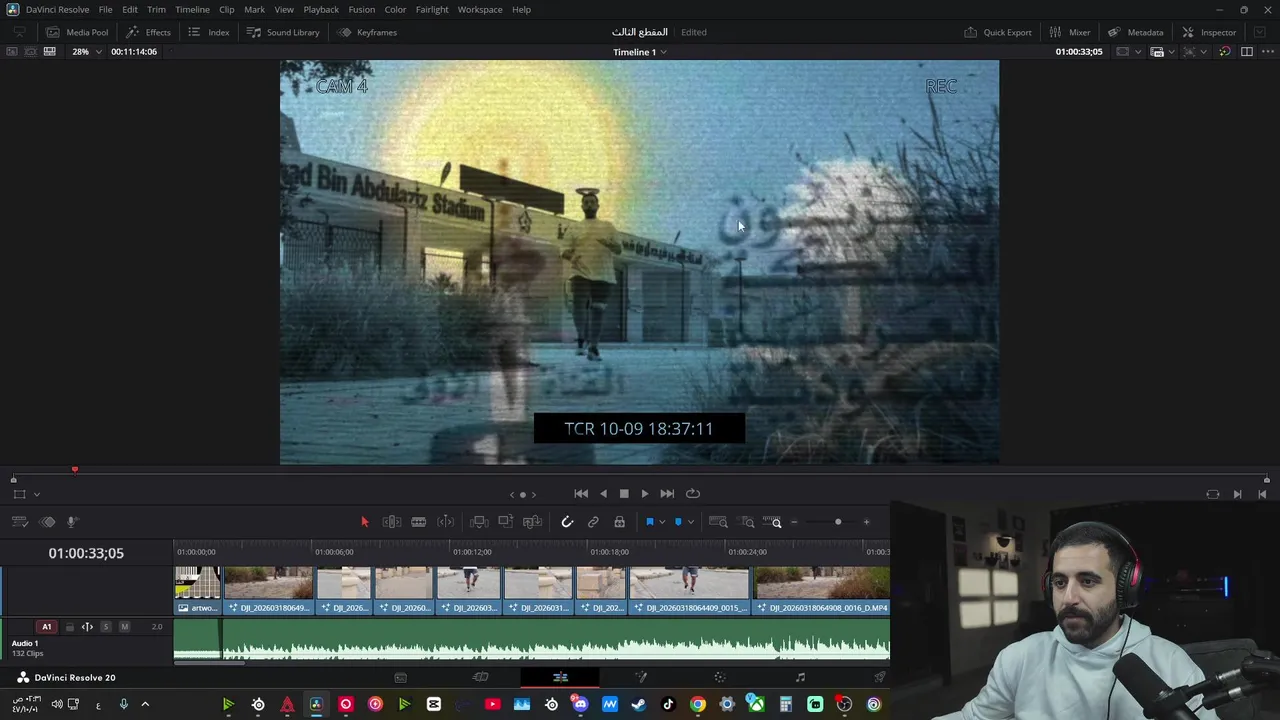Image resolution: width=1280 pixels, height=720 pixels.
Task: Click the Custom Zoom icon
Action: (772, 522)
